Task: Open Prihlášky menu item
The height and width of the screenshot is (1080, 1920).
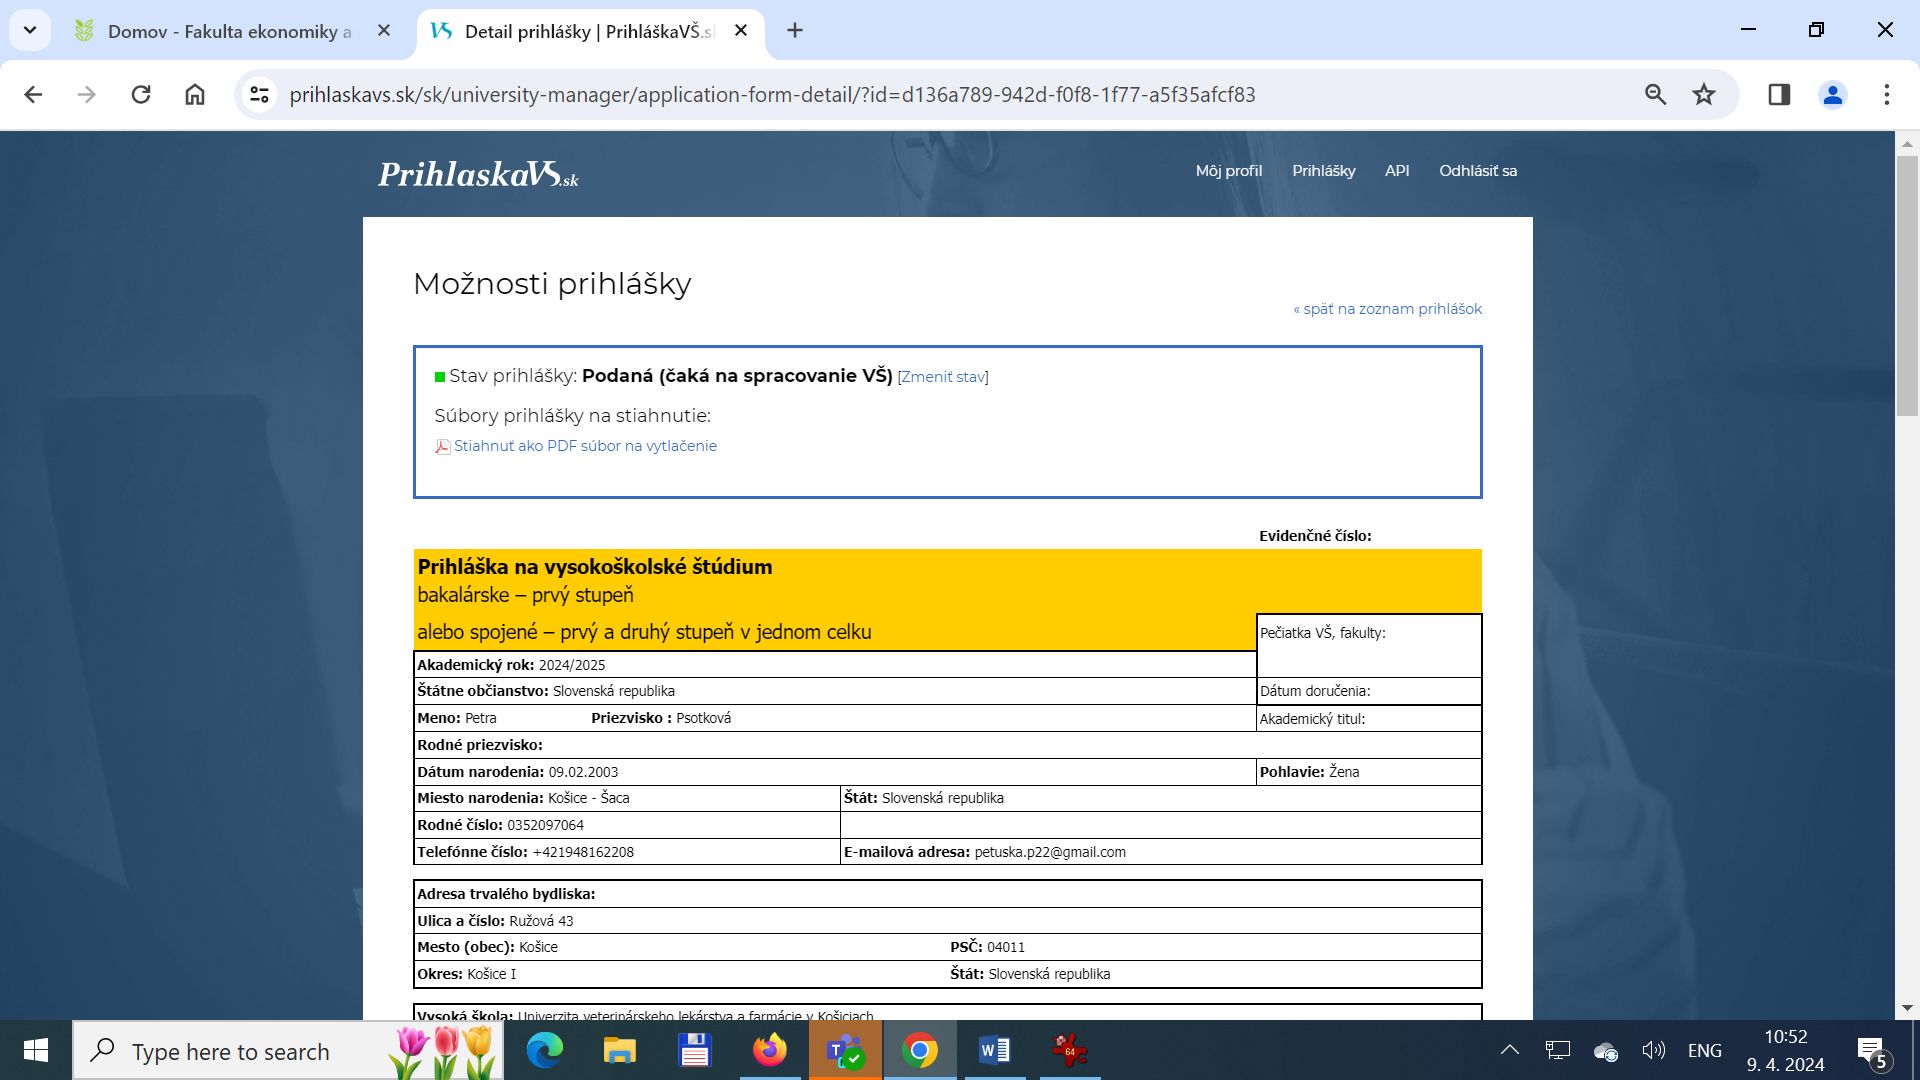Action: click(x=1323, y=171)
